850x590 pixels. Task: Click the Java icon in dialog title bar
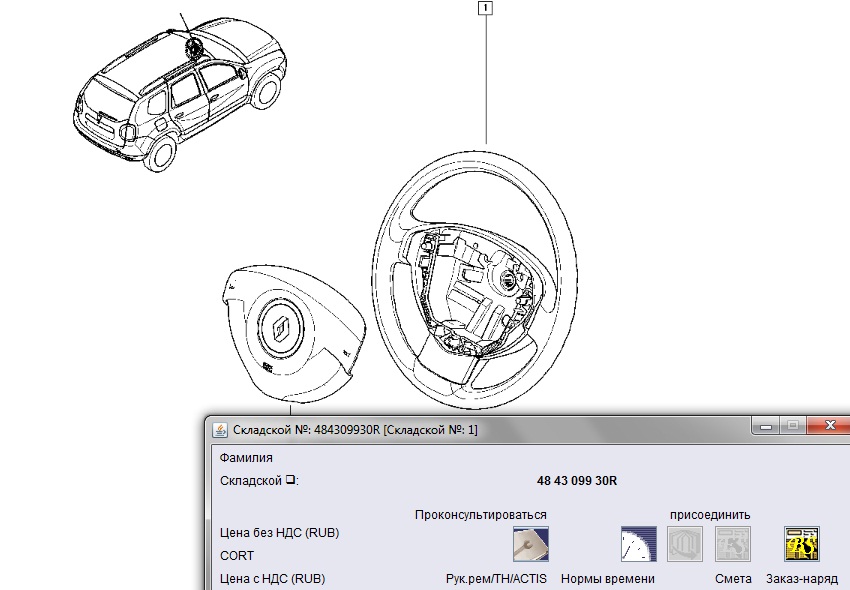[x=220, y=429]
